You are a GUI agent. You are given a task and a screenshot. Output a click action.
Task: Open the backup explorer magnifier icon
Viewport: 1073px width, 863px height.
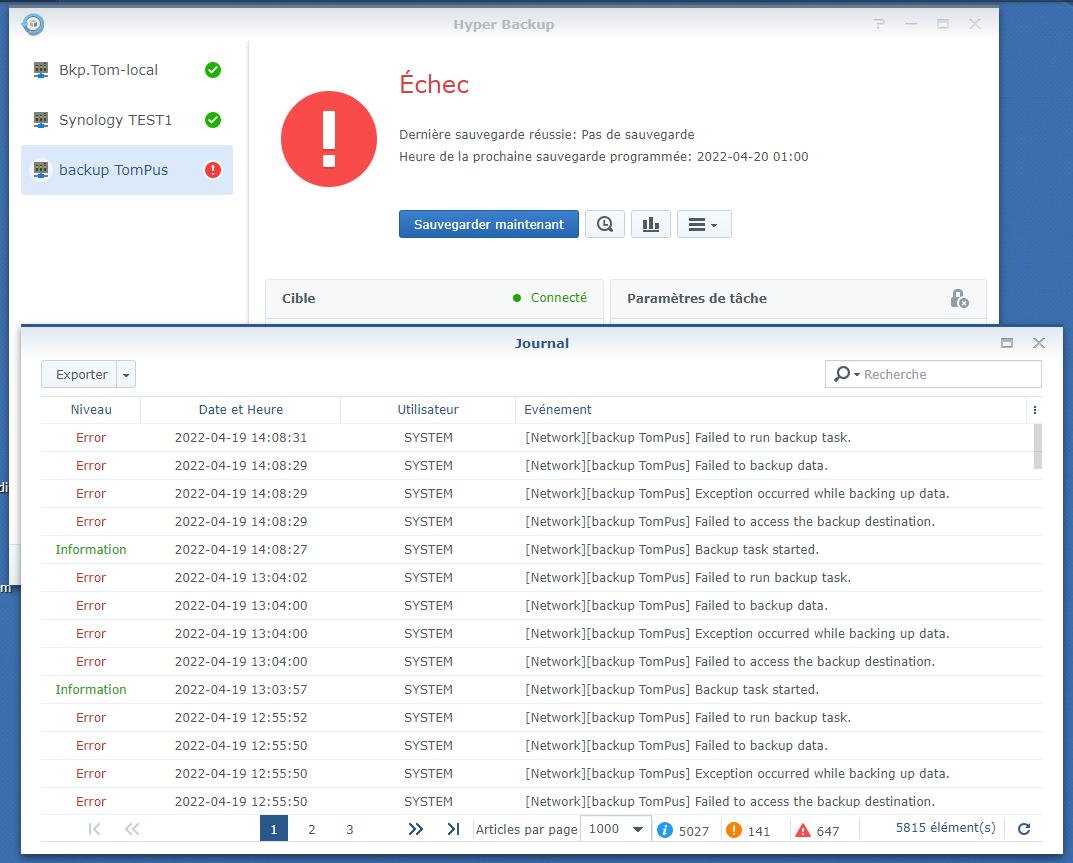(x=605, y=225)
